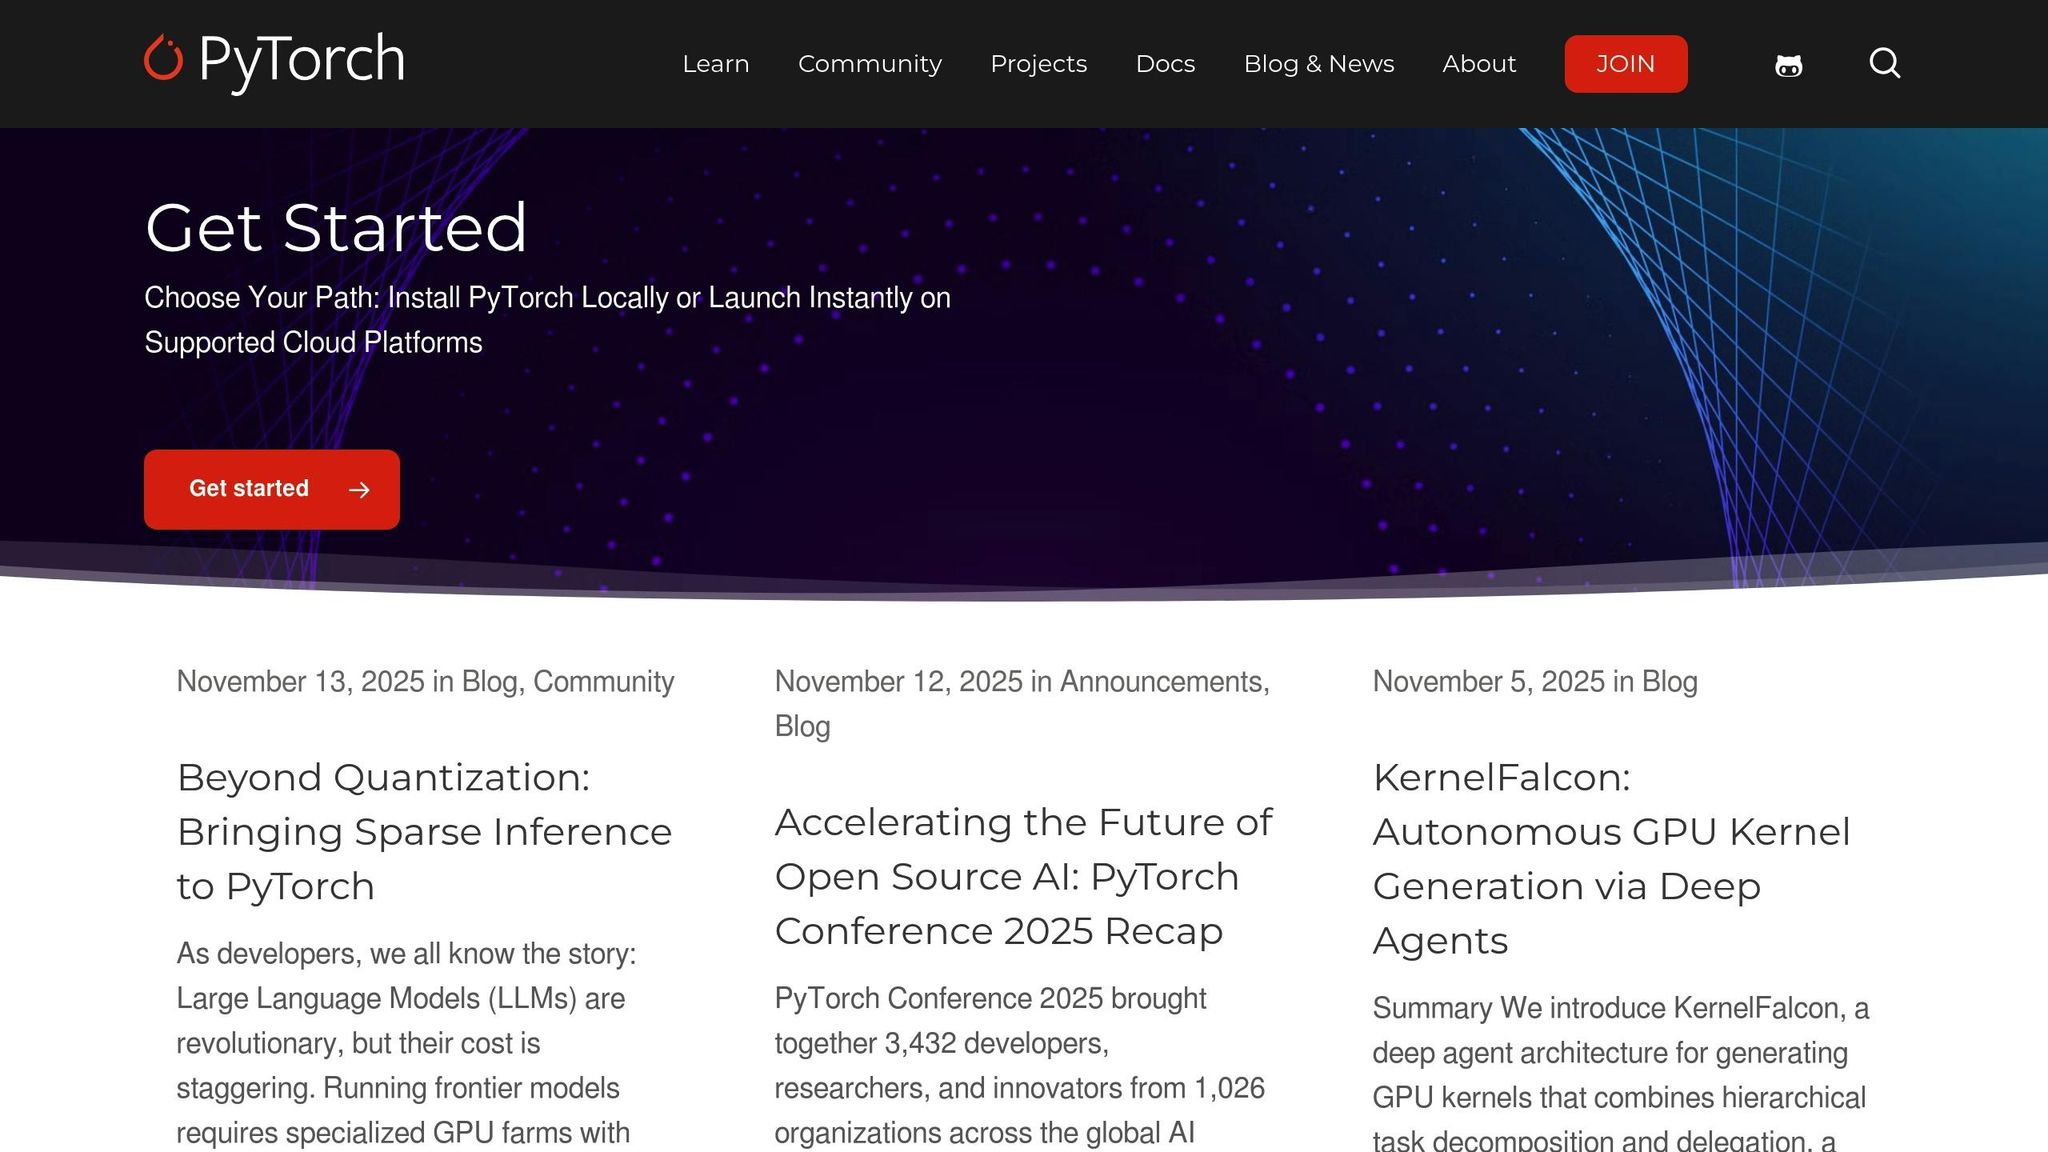The width and height of the screenshot is (2048, 1152).
Task: Click the search magnifier icon
Action: pyautogui.click(x=1884, y=64)
